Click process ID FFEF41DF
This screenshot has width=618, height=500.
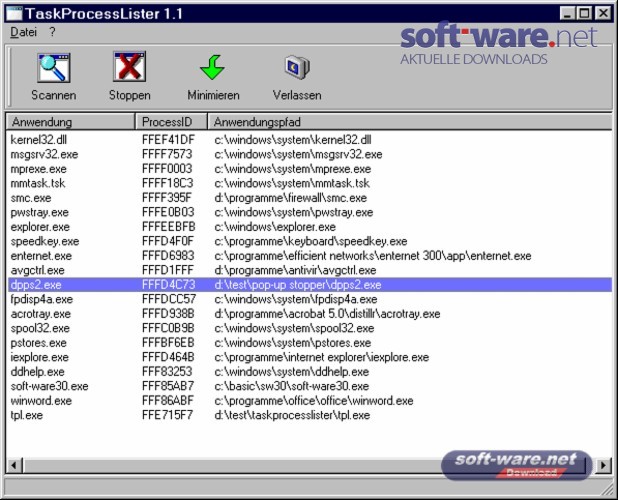click(x=168, y=140)
